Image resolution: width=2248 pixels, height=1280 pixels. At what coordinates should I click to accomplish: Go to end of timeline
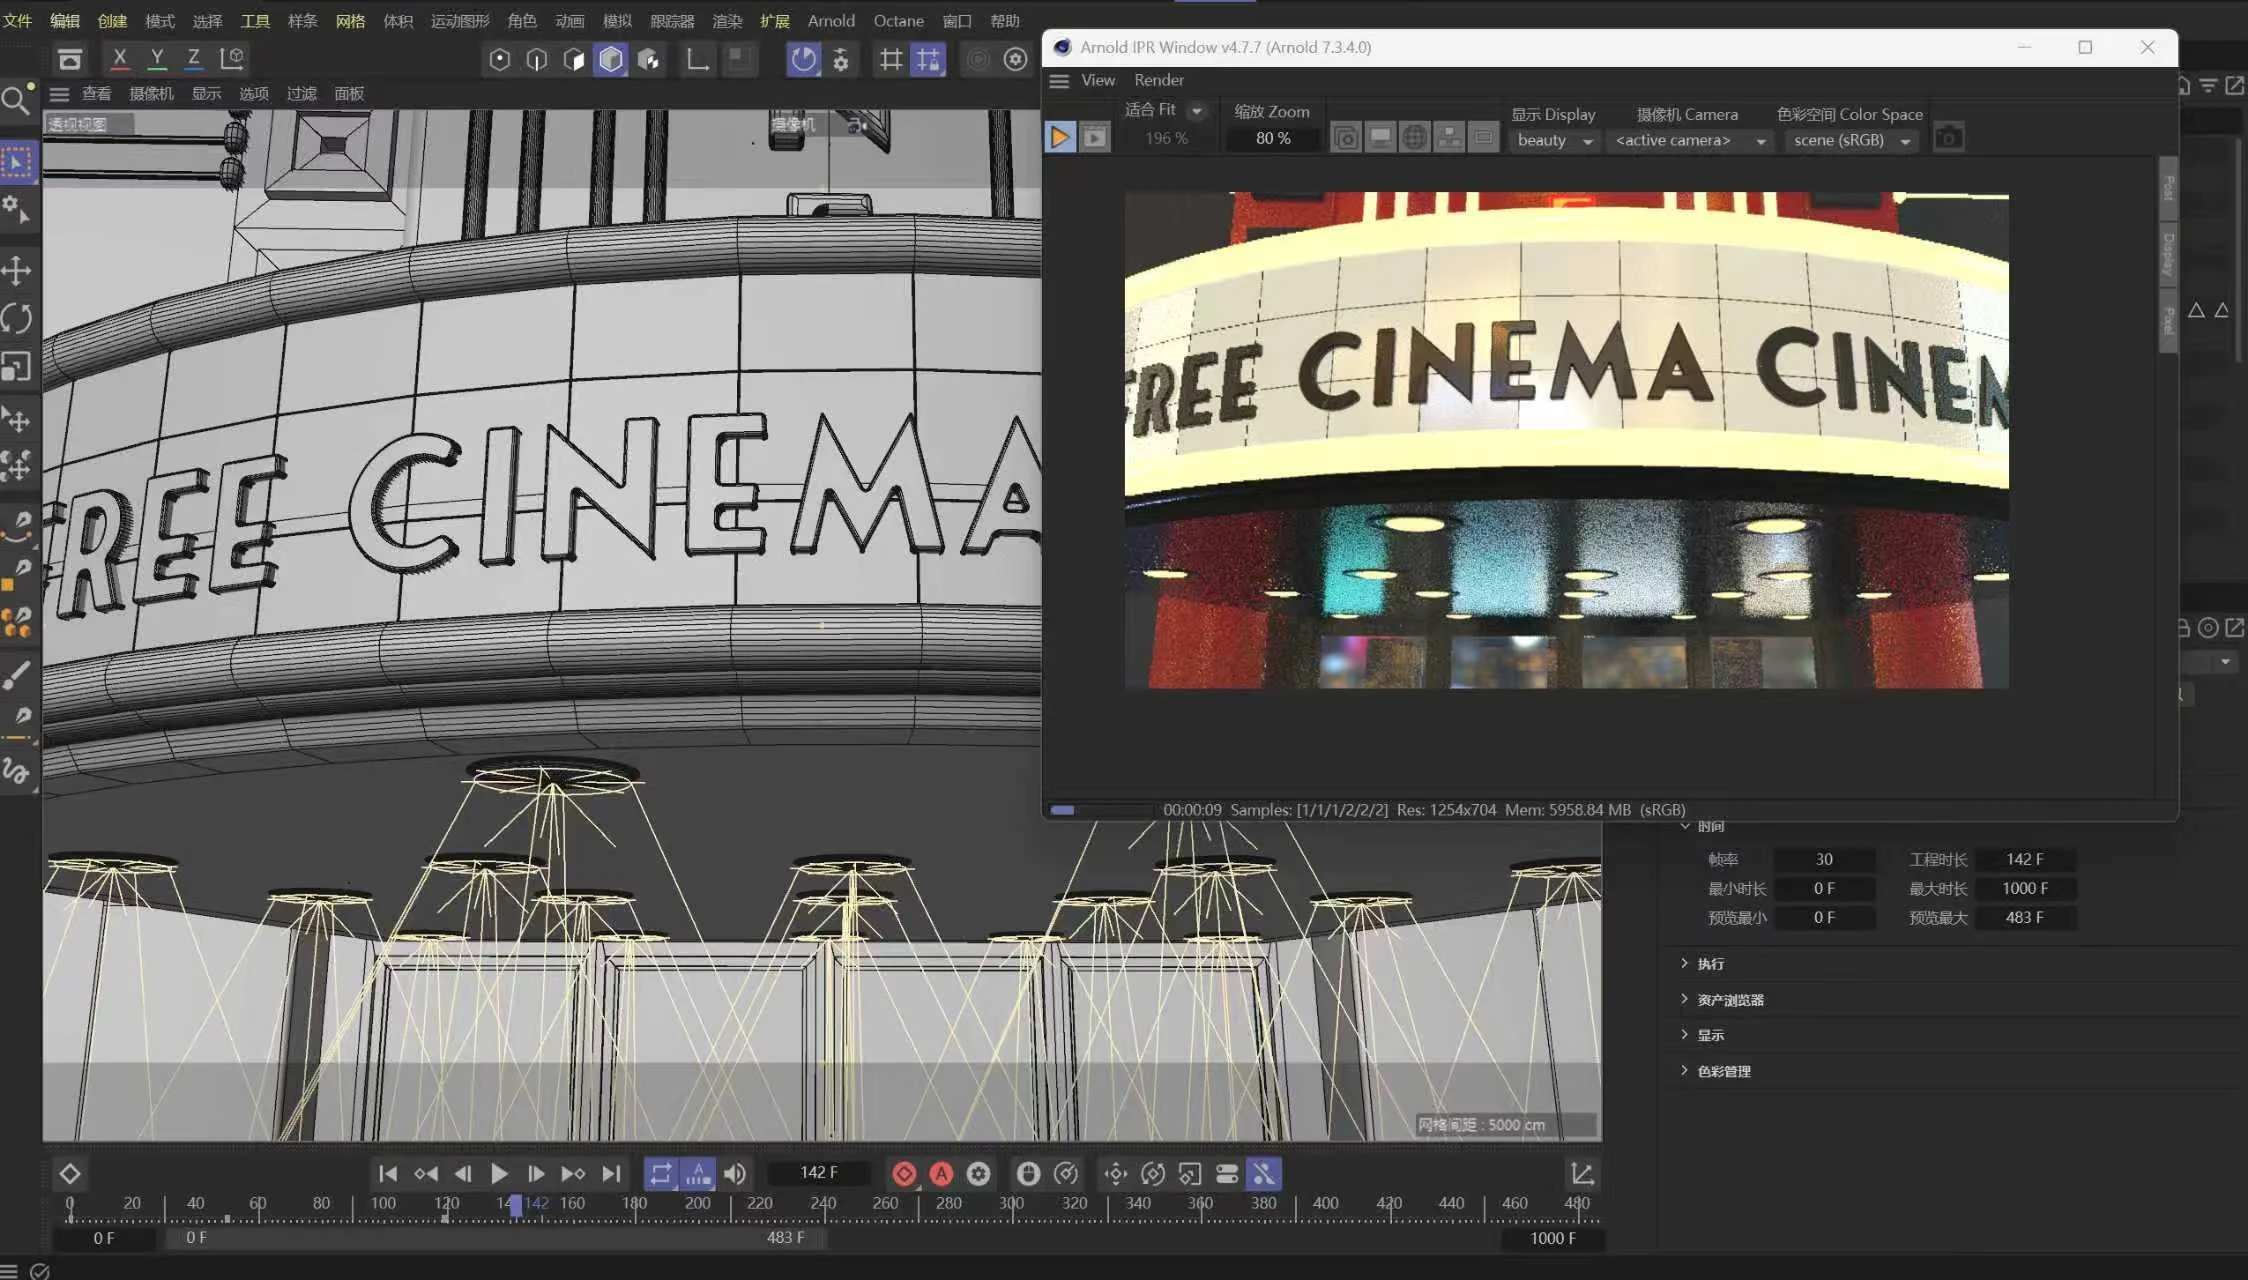tap(611, 1174)
